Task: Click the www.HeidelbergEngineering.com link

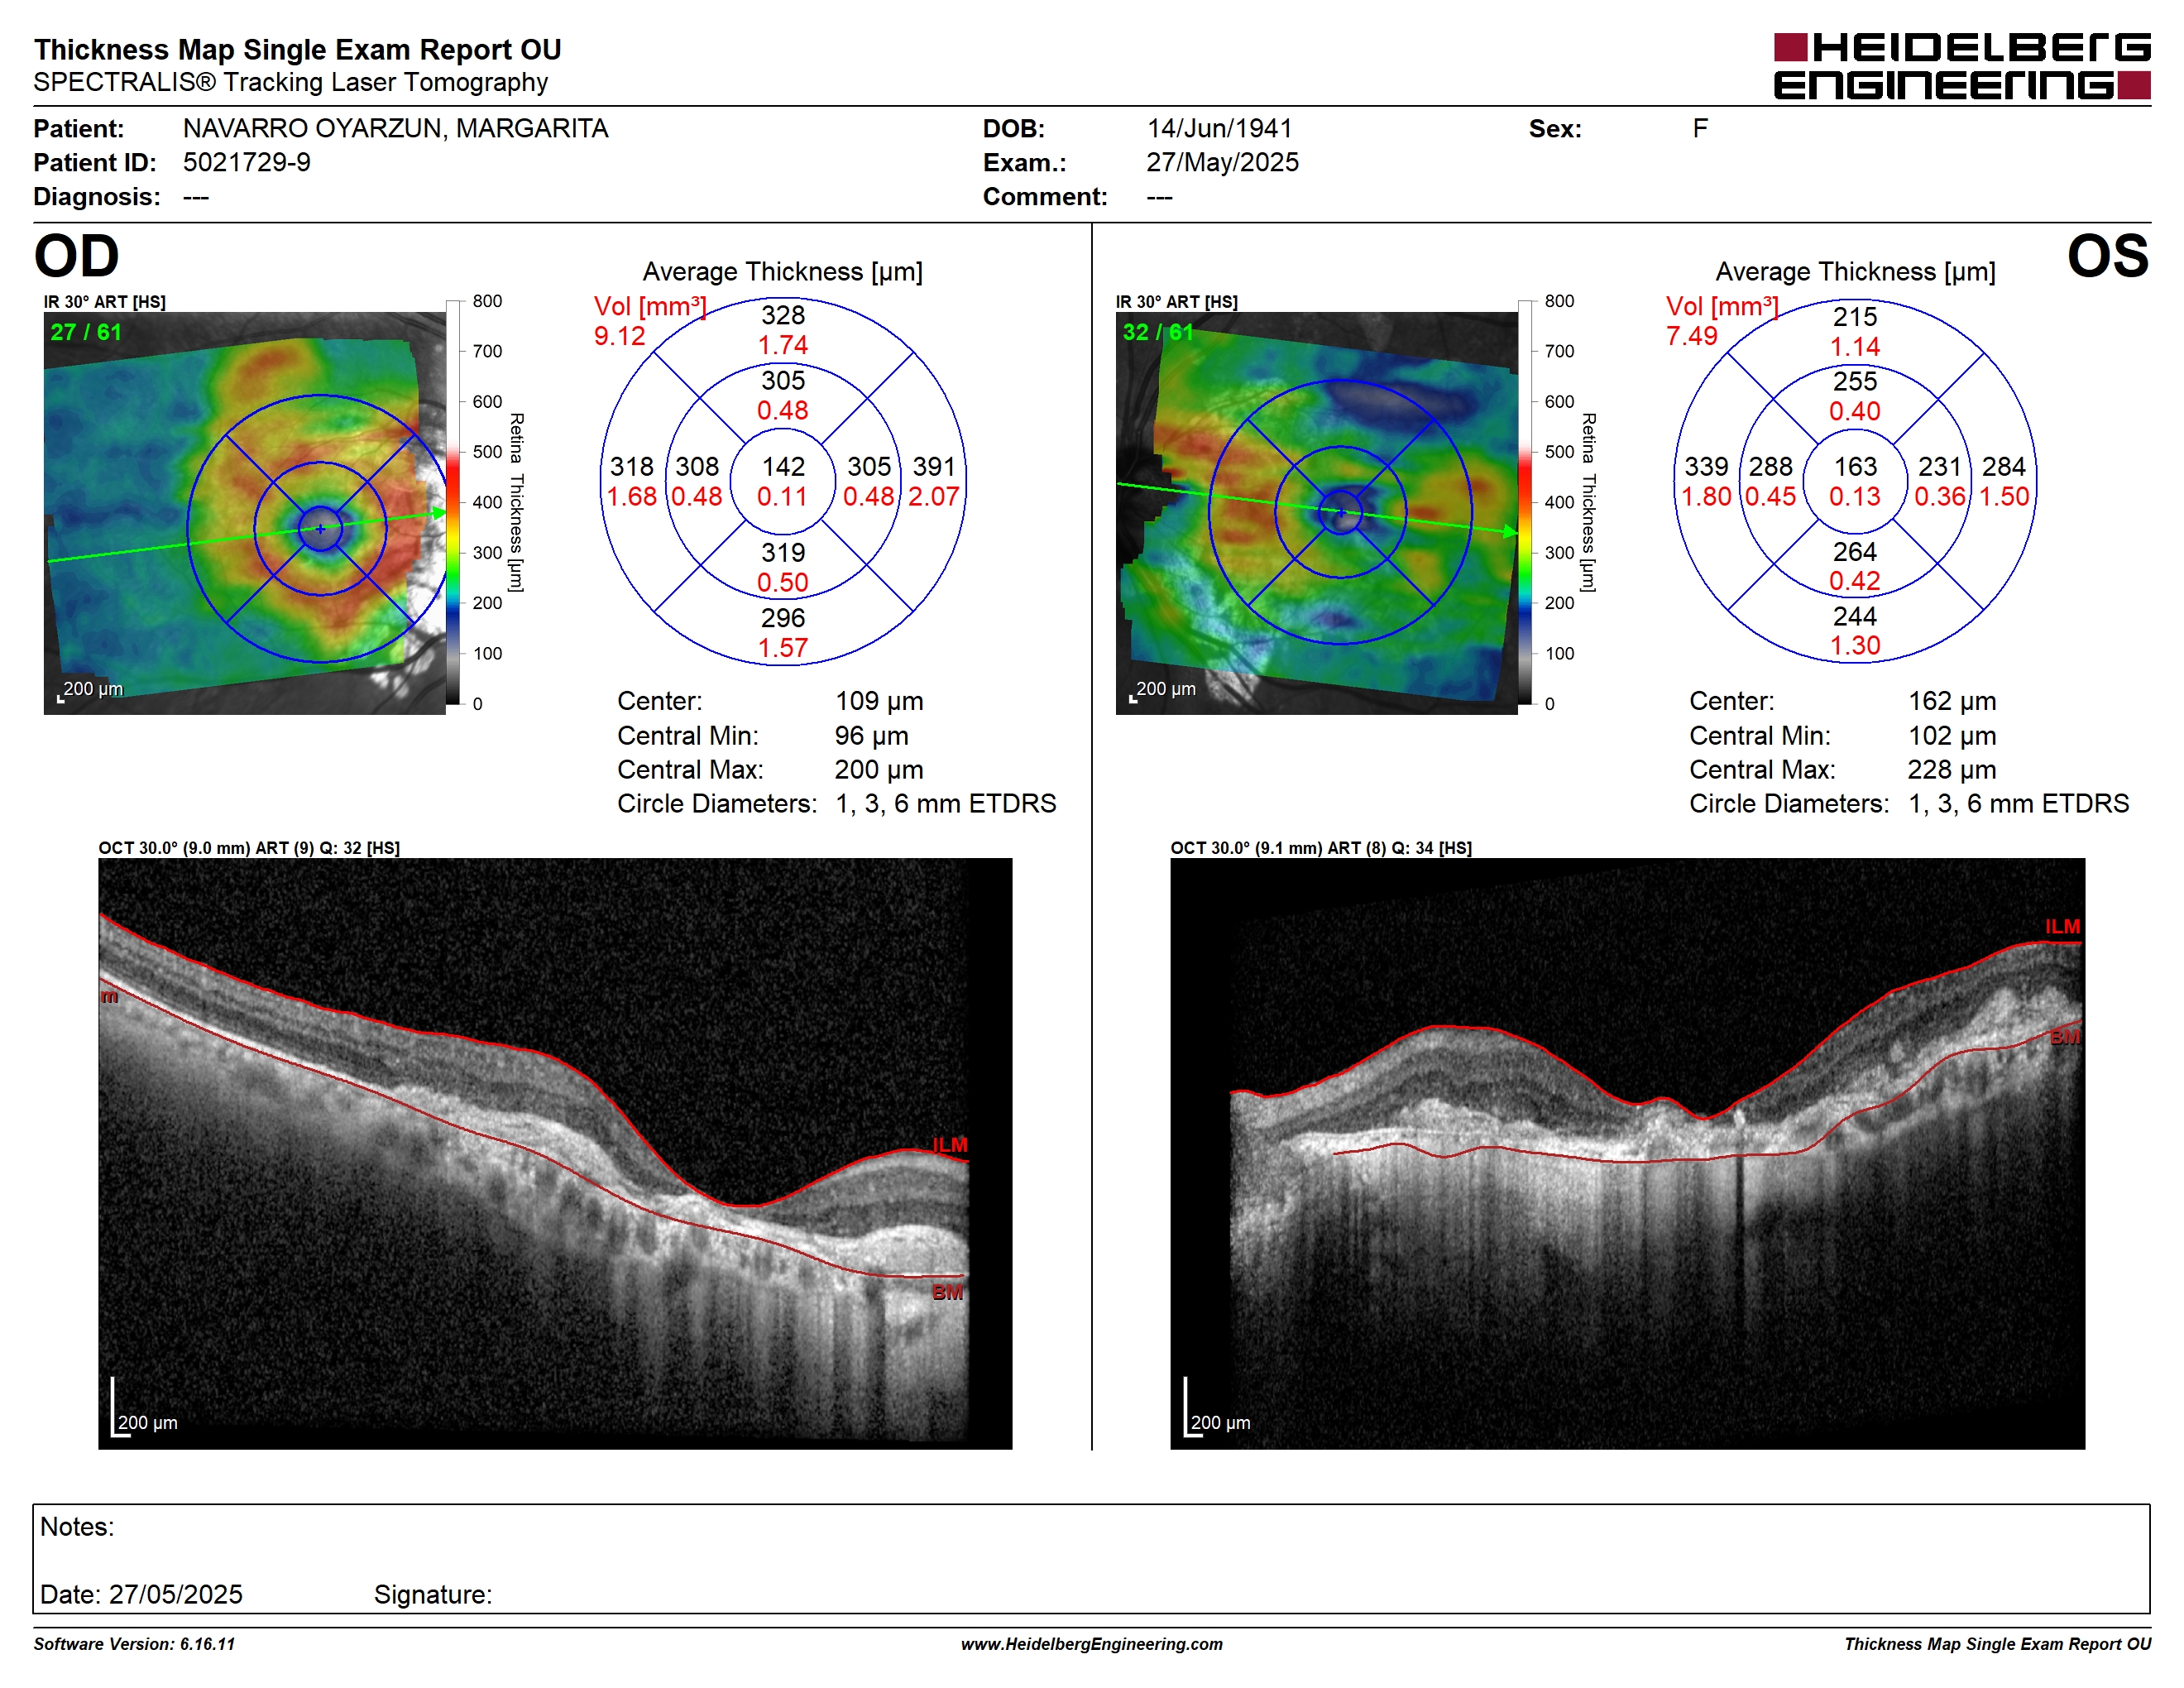Action: coord(1092,1644)
